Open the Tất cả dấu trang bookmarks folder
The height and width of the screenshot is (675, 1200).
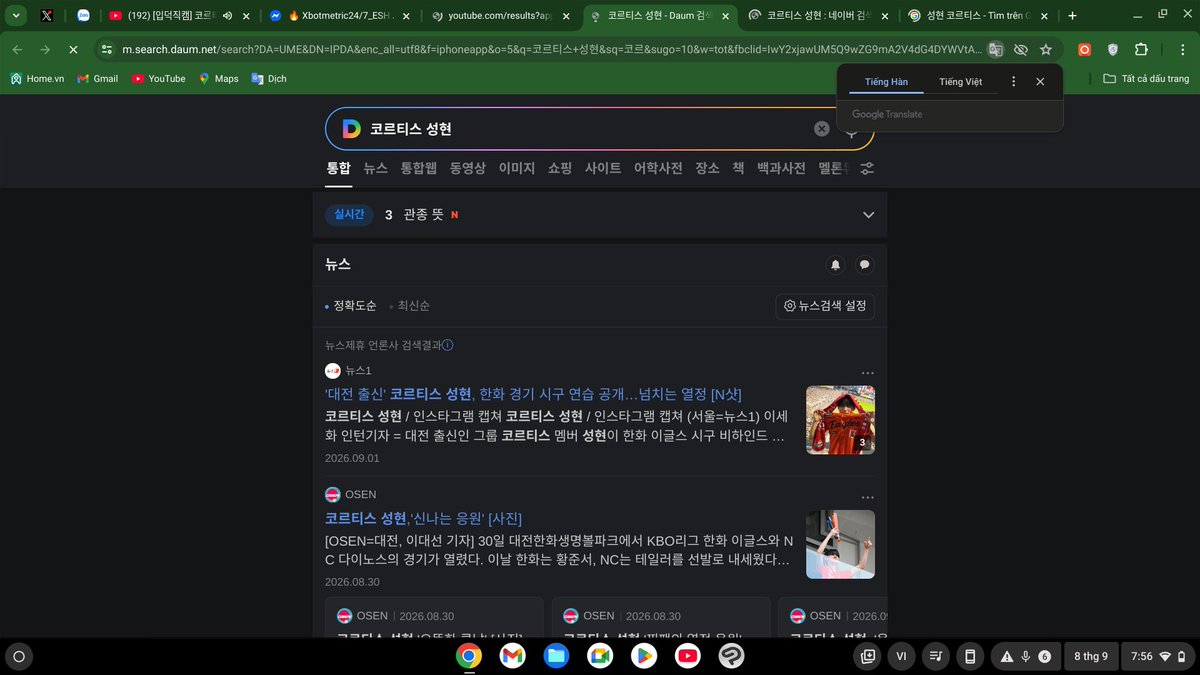pyautogui.click(x=1146, y=78)
